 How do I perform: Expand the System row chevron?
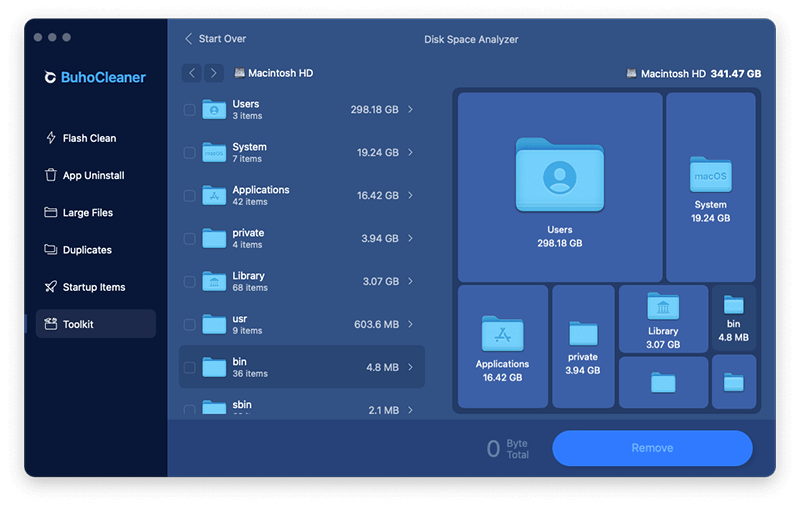click(410, 152)
